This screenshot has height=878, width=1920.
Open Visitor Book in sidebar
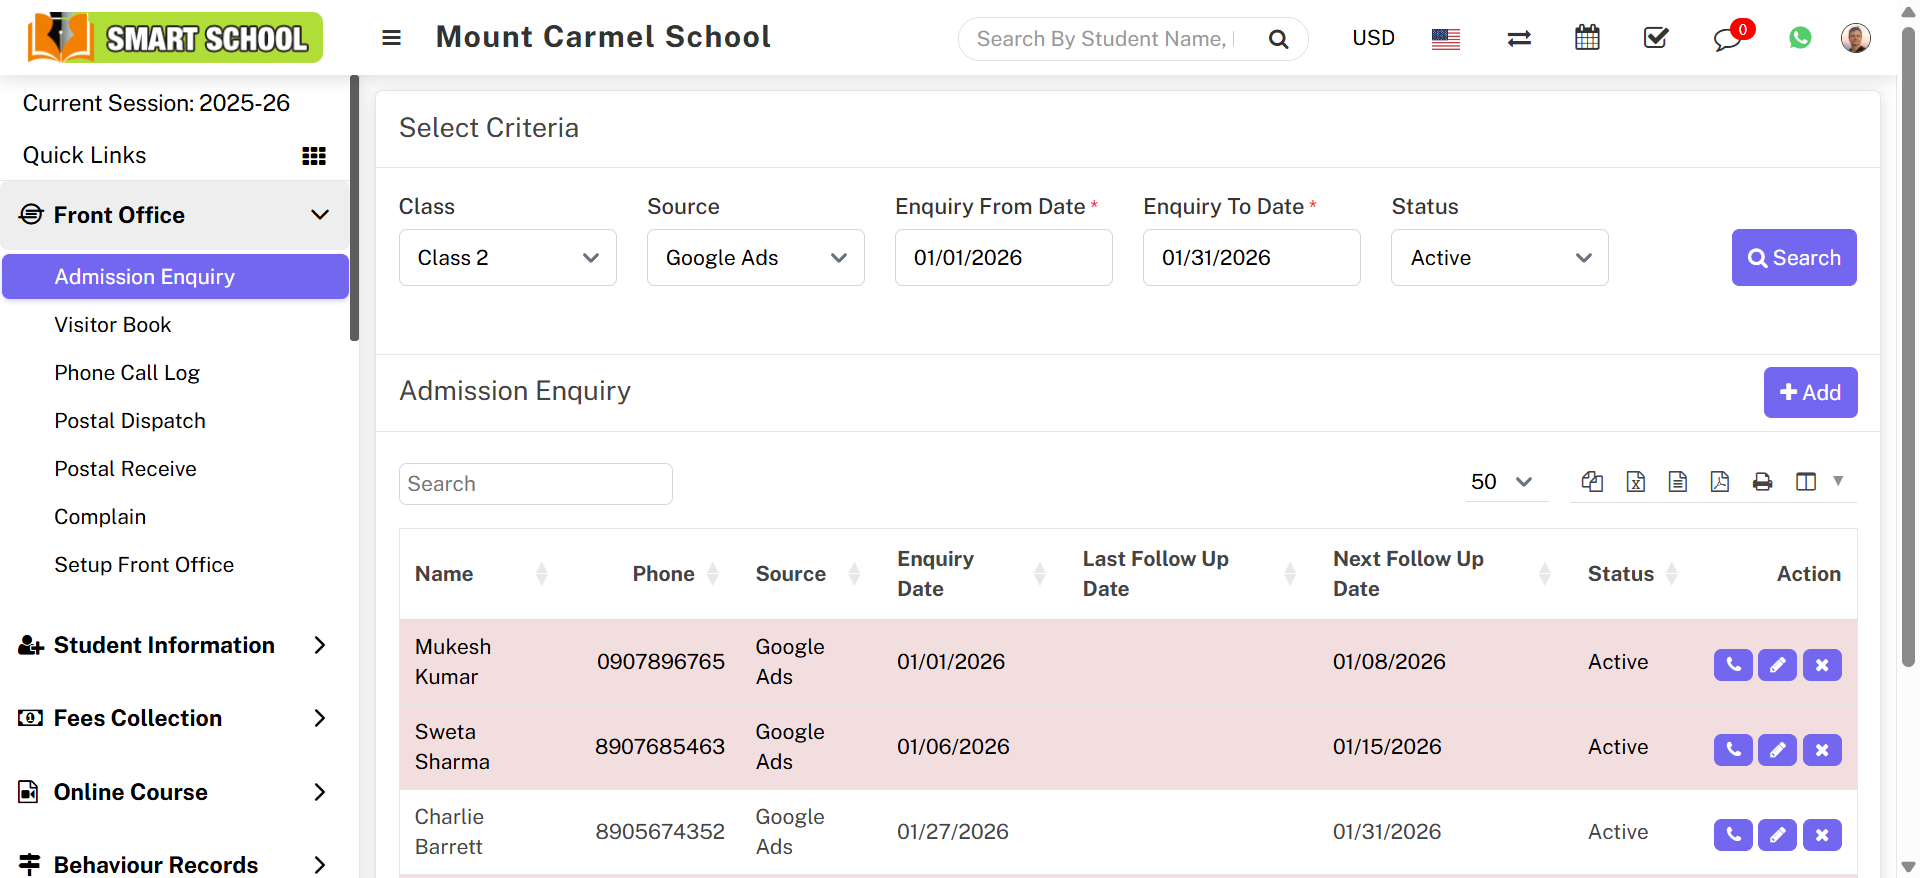(113, 325)
